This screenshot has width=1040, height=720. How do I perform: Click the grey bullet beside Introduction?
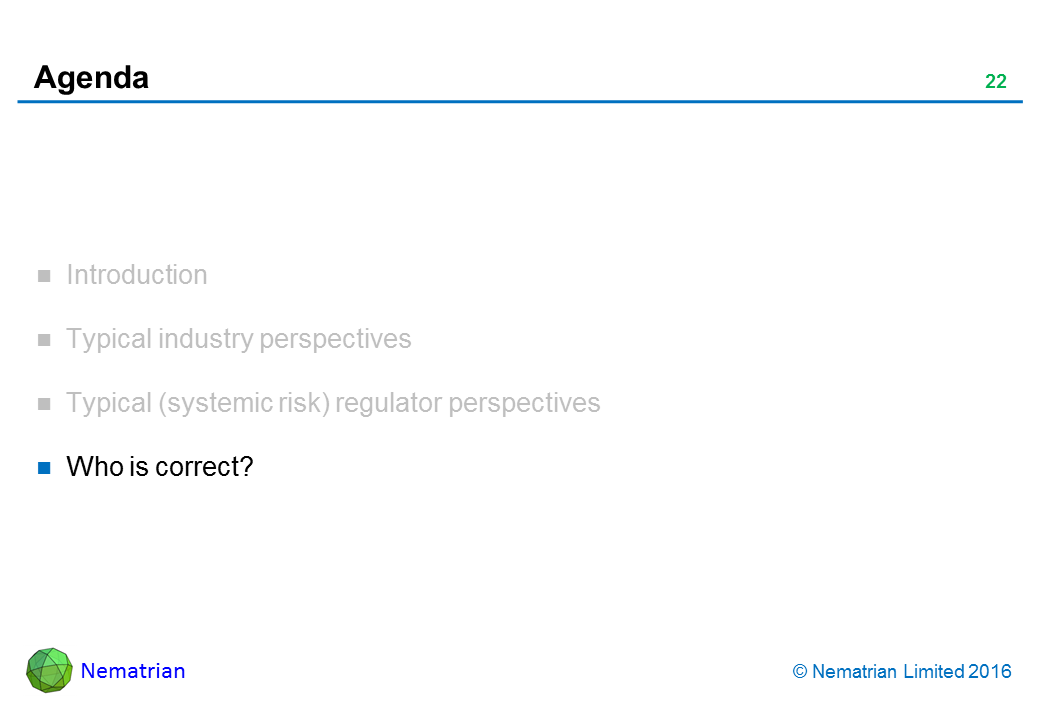point(44,276)
